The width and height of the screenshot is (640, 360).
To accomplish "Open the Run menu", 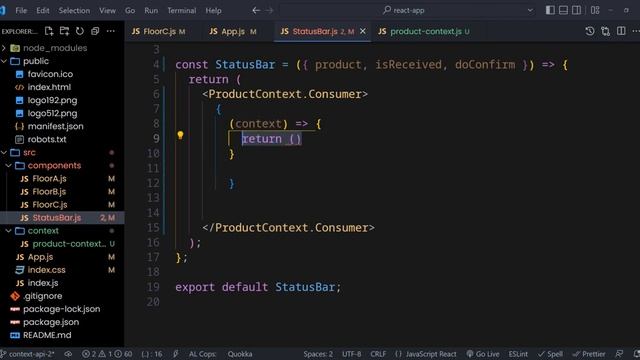I will [x=151, y=11].
